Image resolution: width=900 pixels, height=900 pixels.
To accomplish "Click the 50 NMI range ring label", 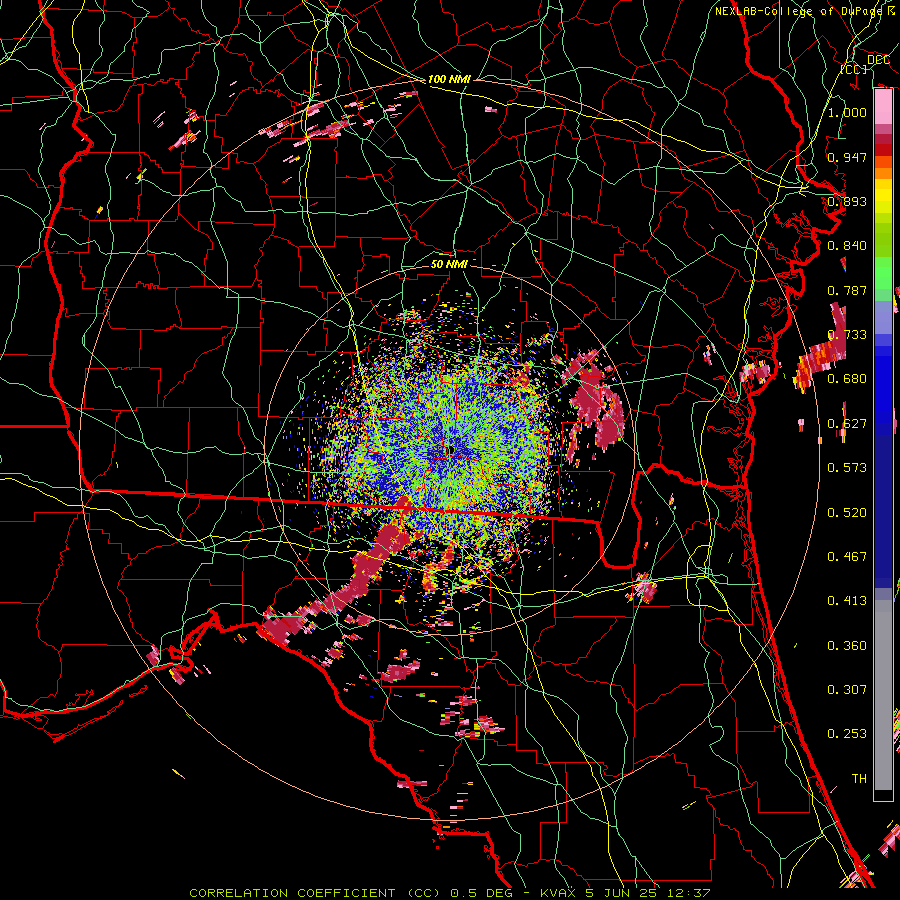I will coord(449,264).
